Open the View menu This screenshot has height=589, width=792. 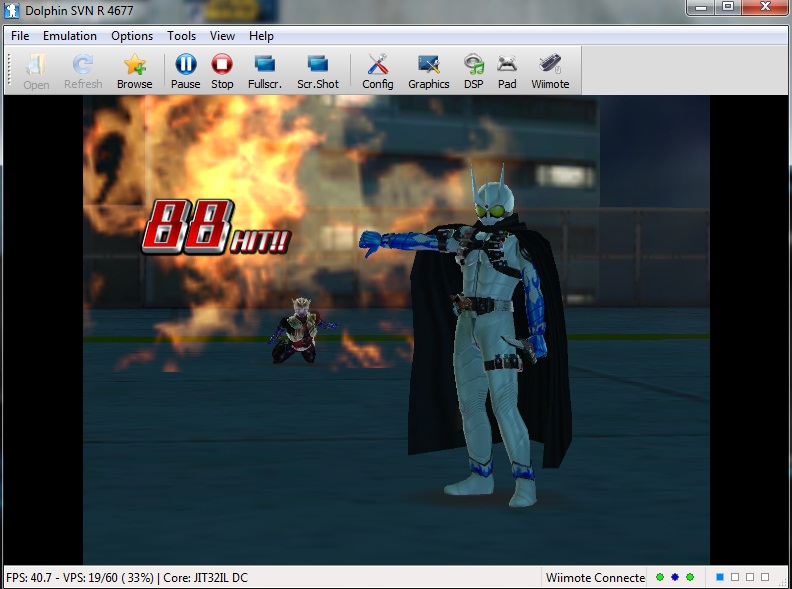222,36
